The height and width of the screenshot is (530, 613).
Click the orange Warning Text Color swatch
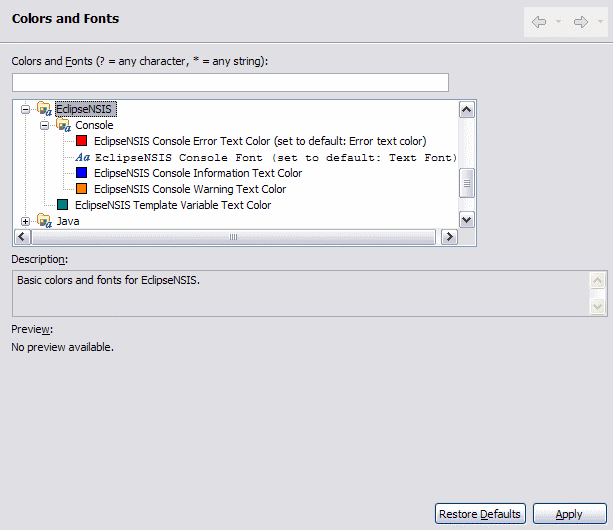81,189
